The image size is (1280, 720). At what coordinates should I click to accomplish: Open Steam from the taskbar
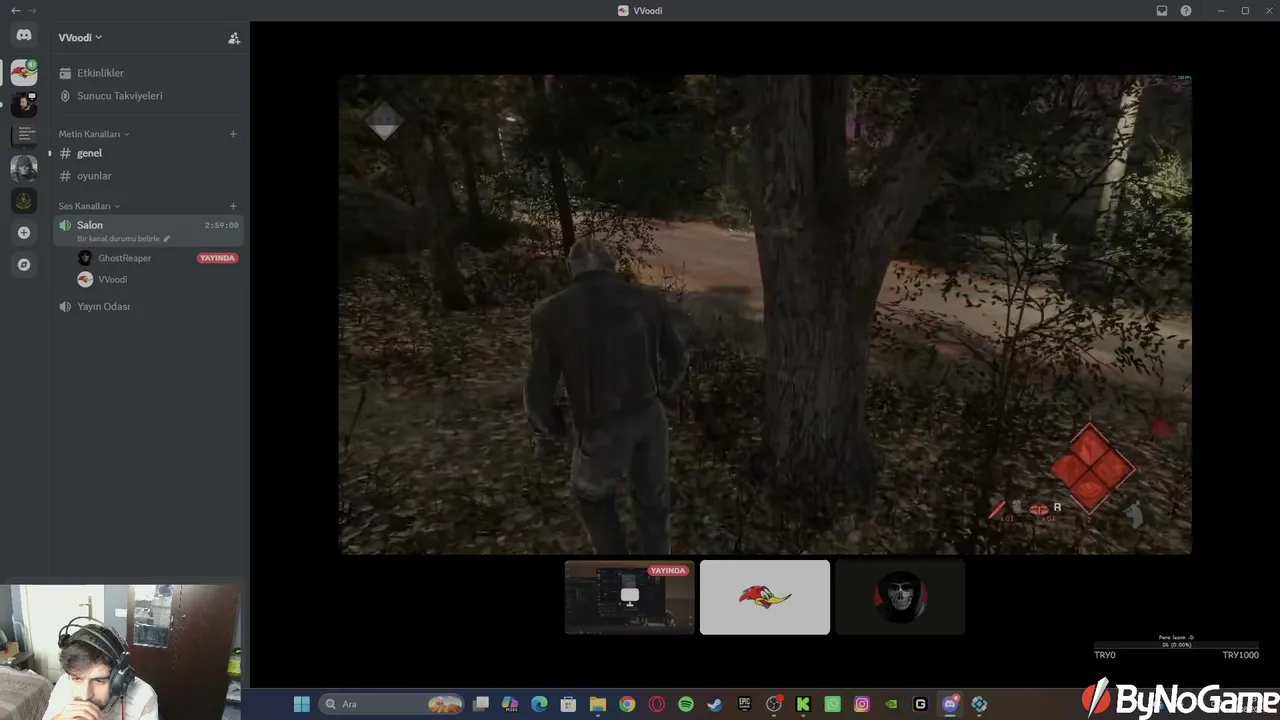[715, 704]
